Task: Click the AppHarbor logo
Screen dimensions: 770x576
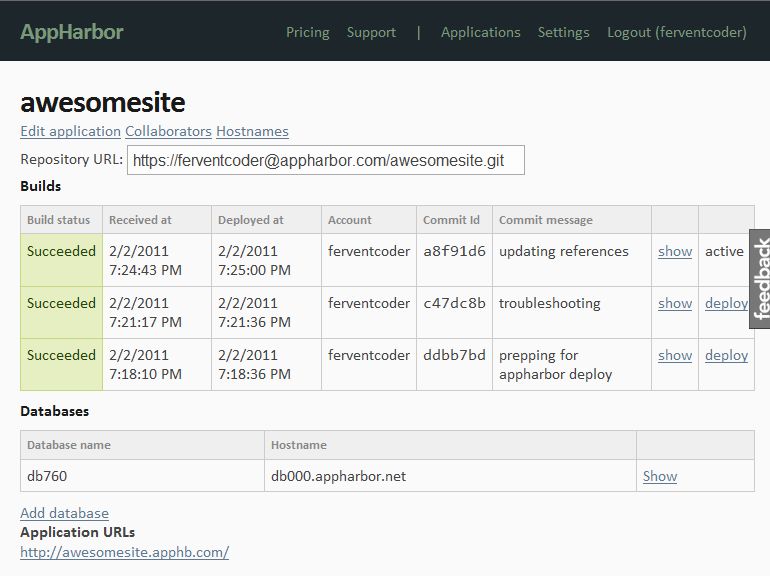Action: tap(72, 32)
